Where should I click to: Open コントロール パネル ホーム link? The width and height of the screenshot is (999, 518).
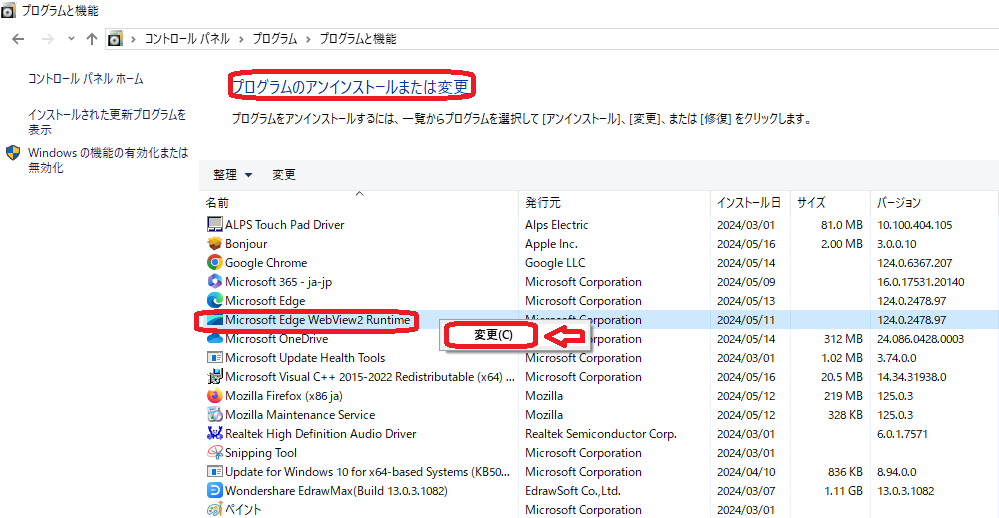85,79
